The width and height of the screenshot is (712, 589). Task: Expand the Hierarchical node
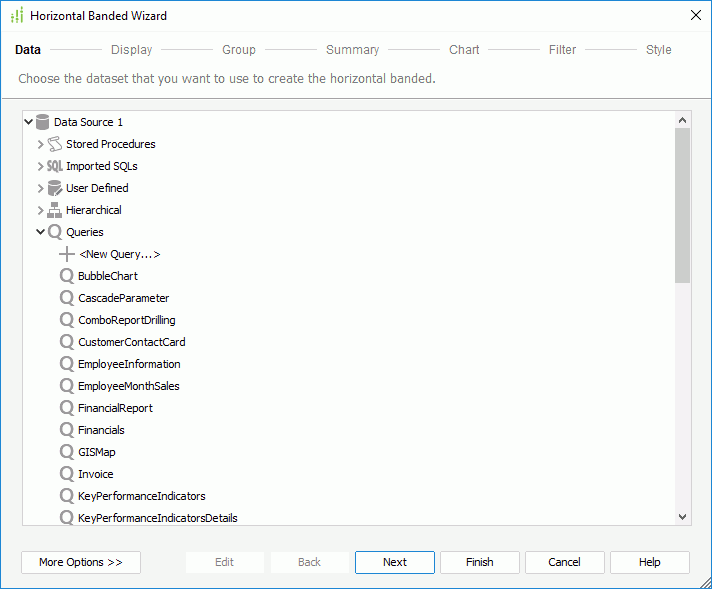(x=40, y=210)
